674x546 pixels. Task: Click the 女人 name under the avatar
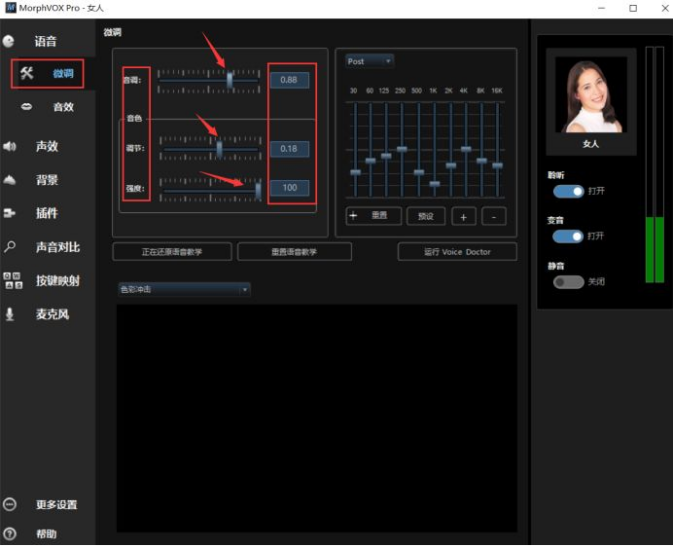coord(591,144)
